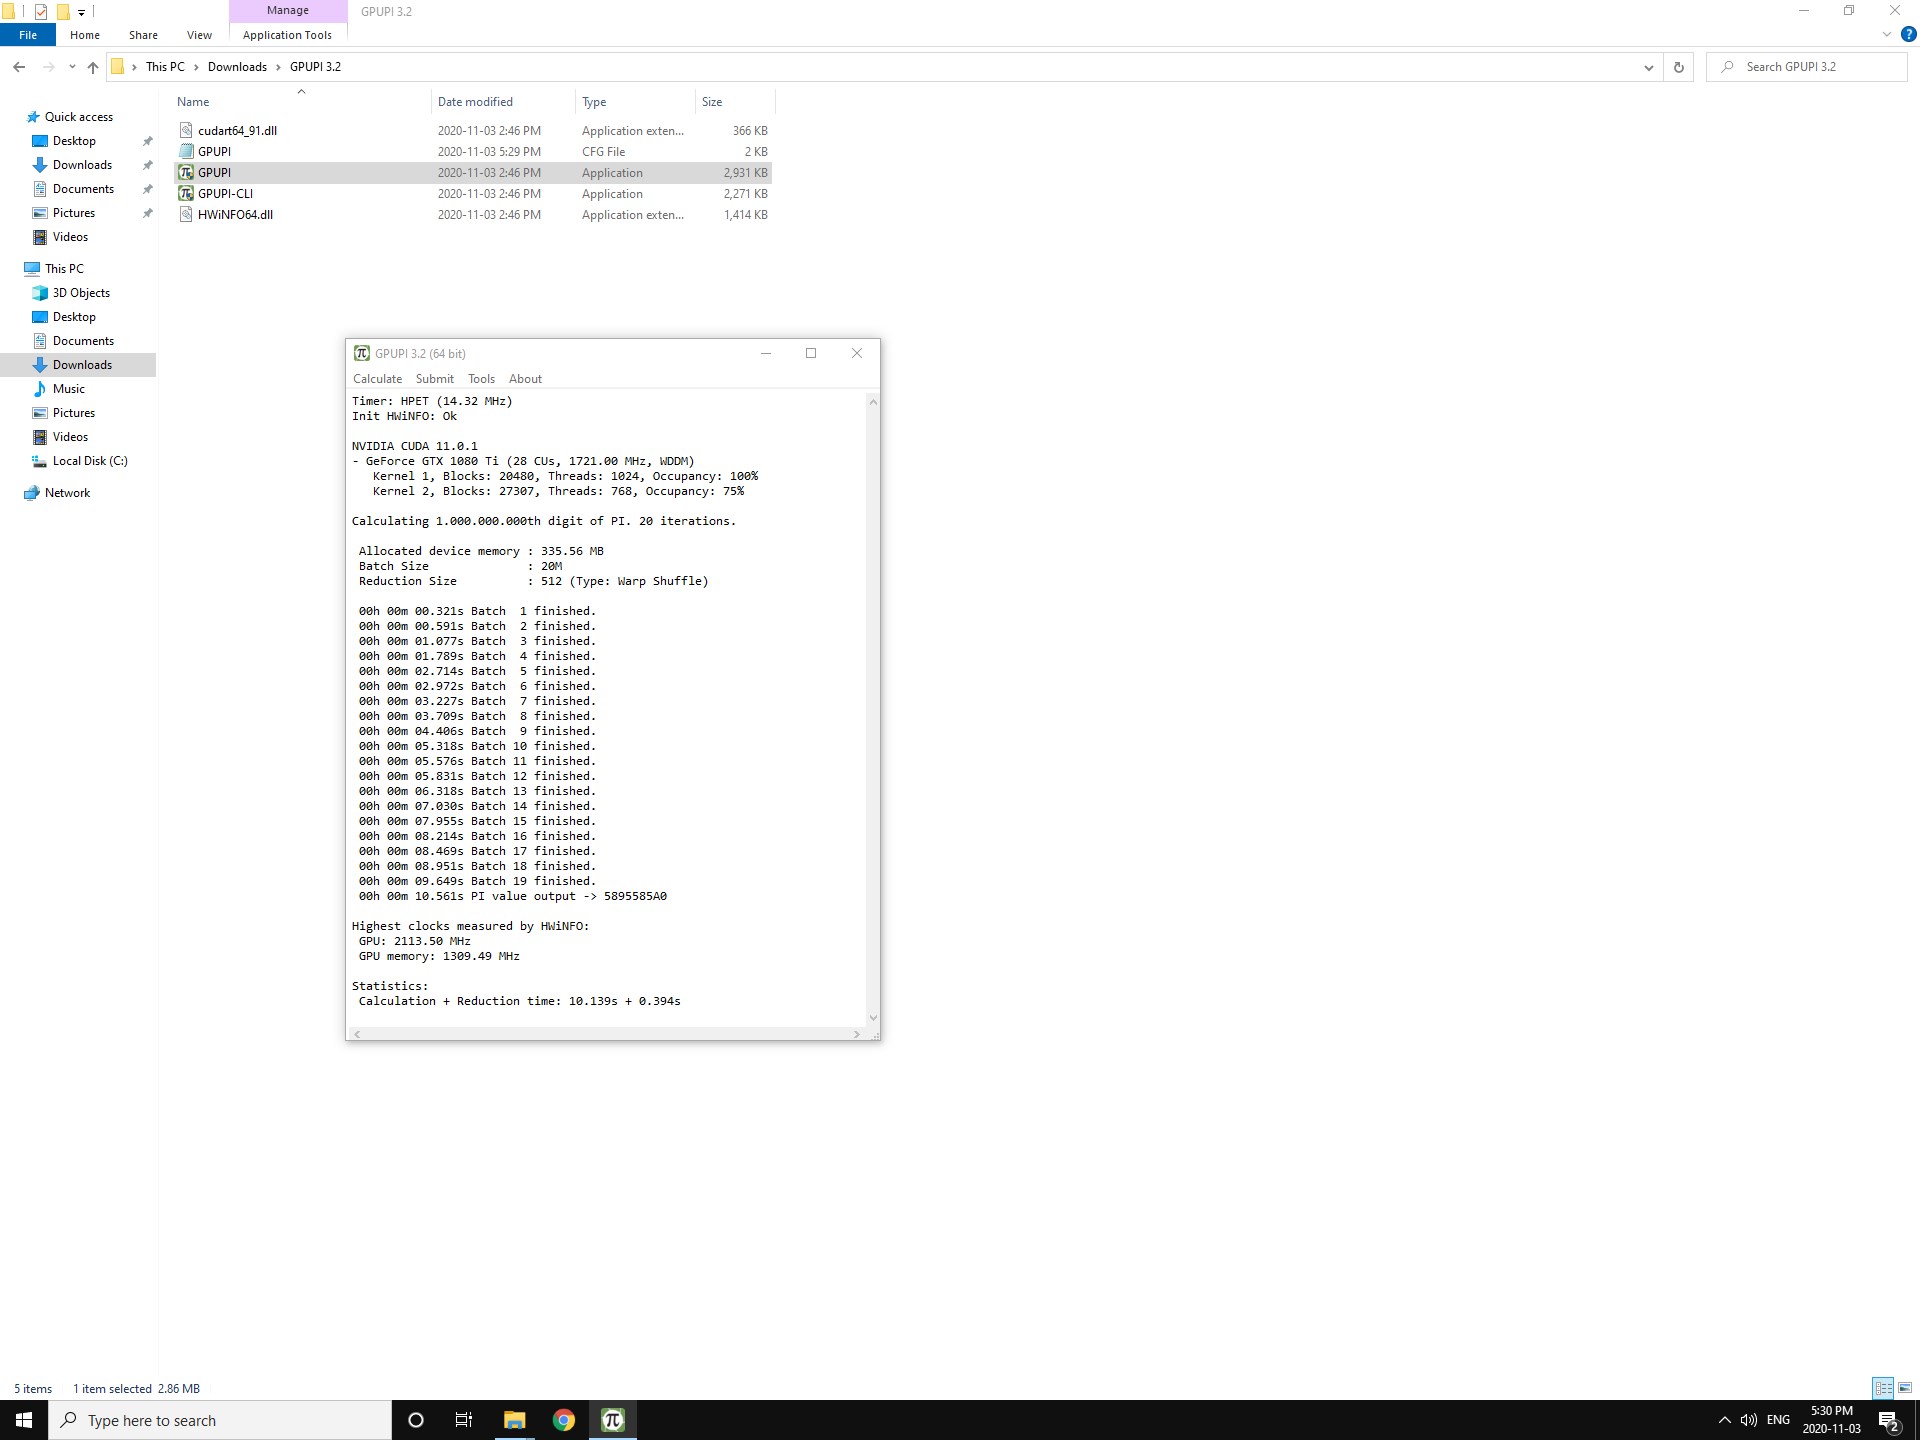
Task: Open pinned Pictures under Quick access
Action: pos(74,213)
